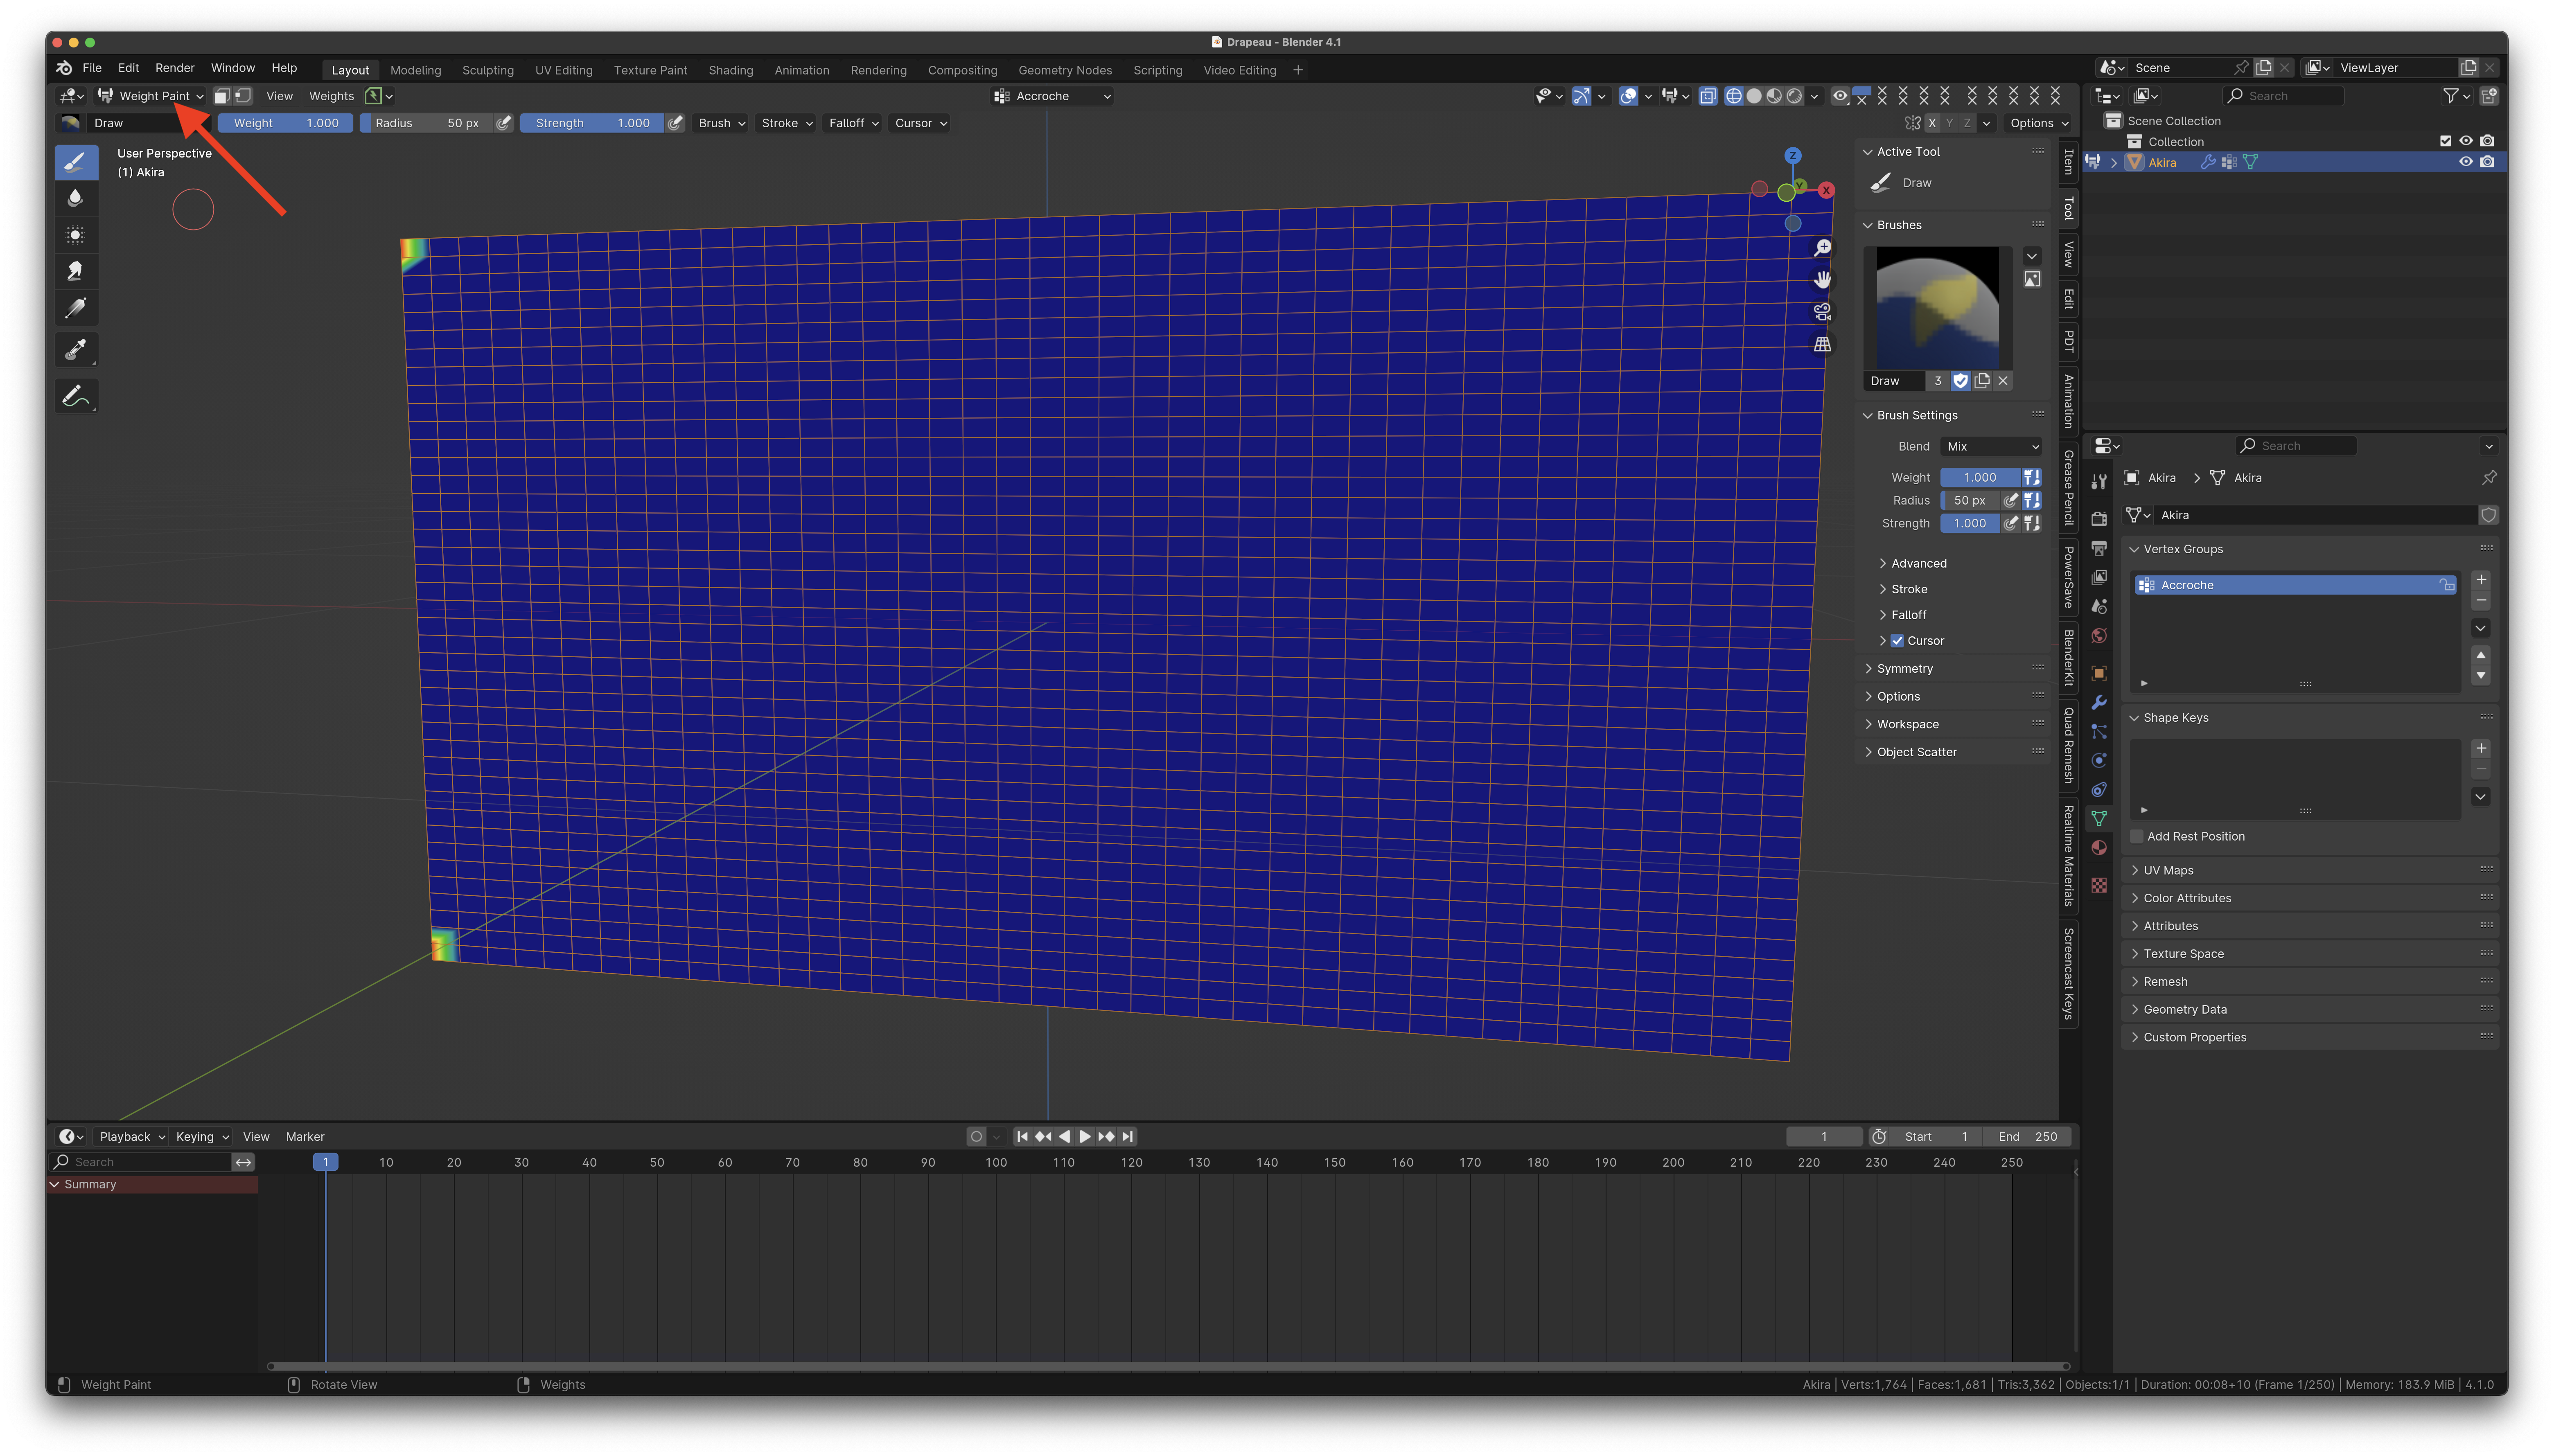
Task: Expand the Akira object in outliner
Action: 2113,162
